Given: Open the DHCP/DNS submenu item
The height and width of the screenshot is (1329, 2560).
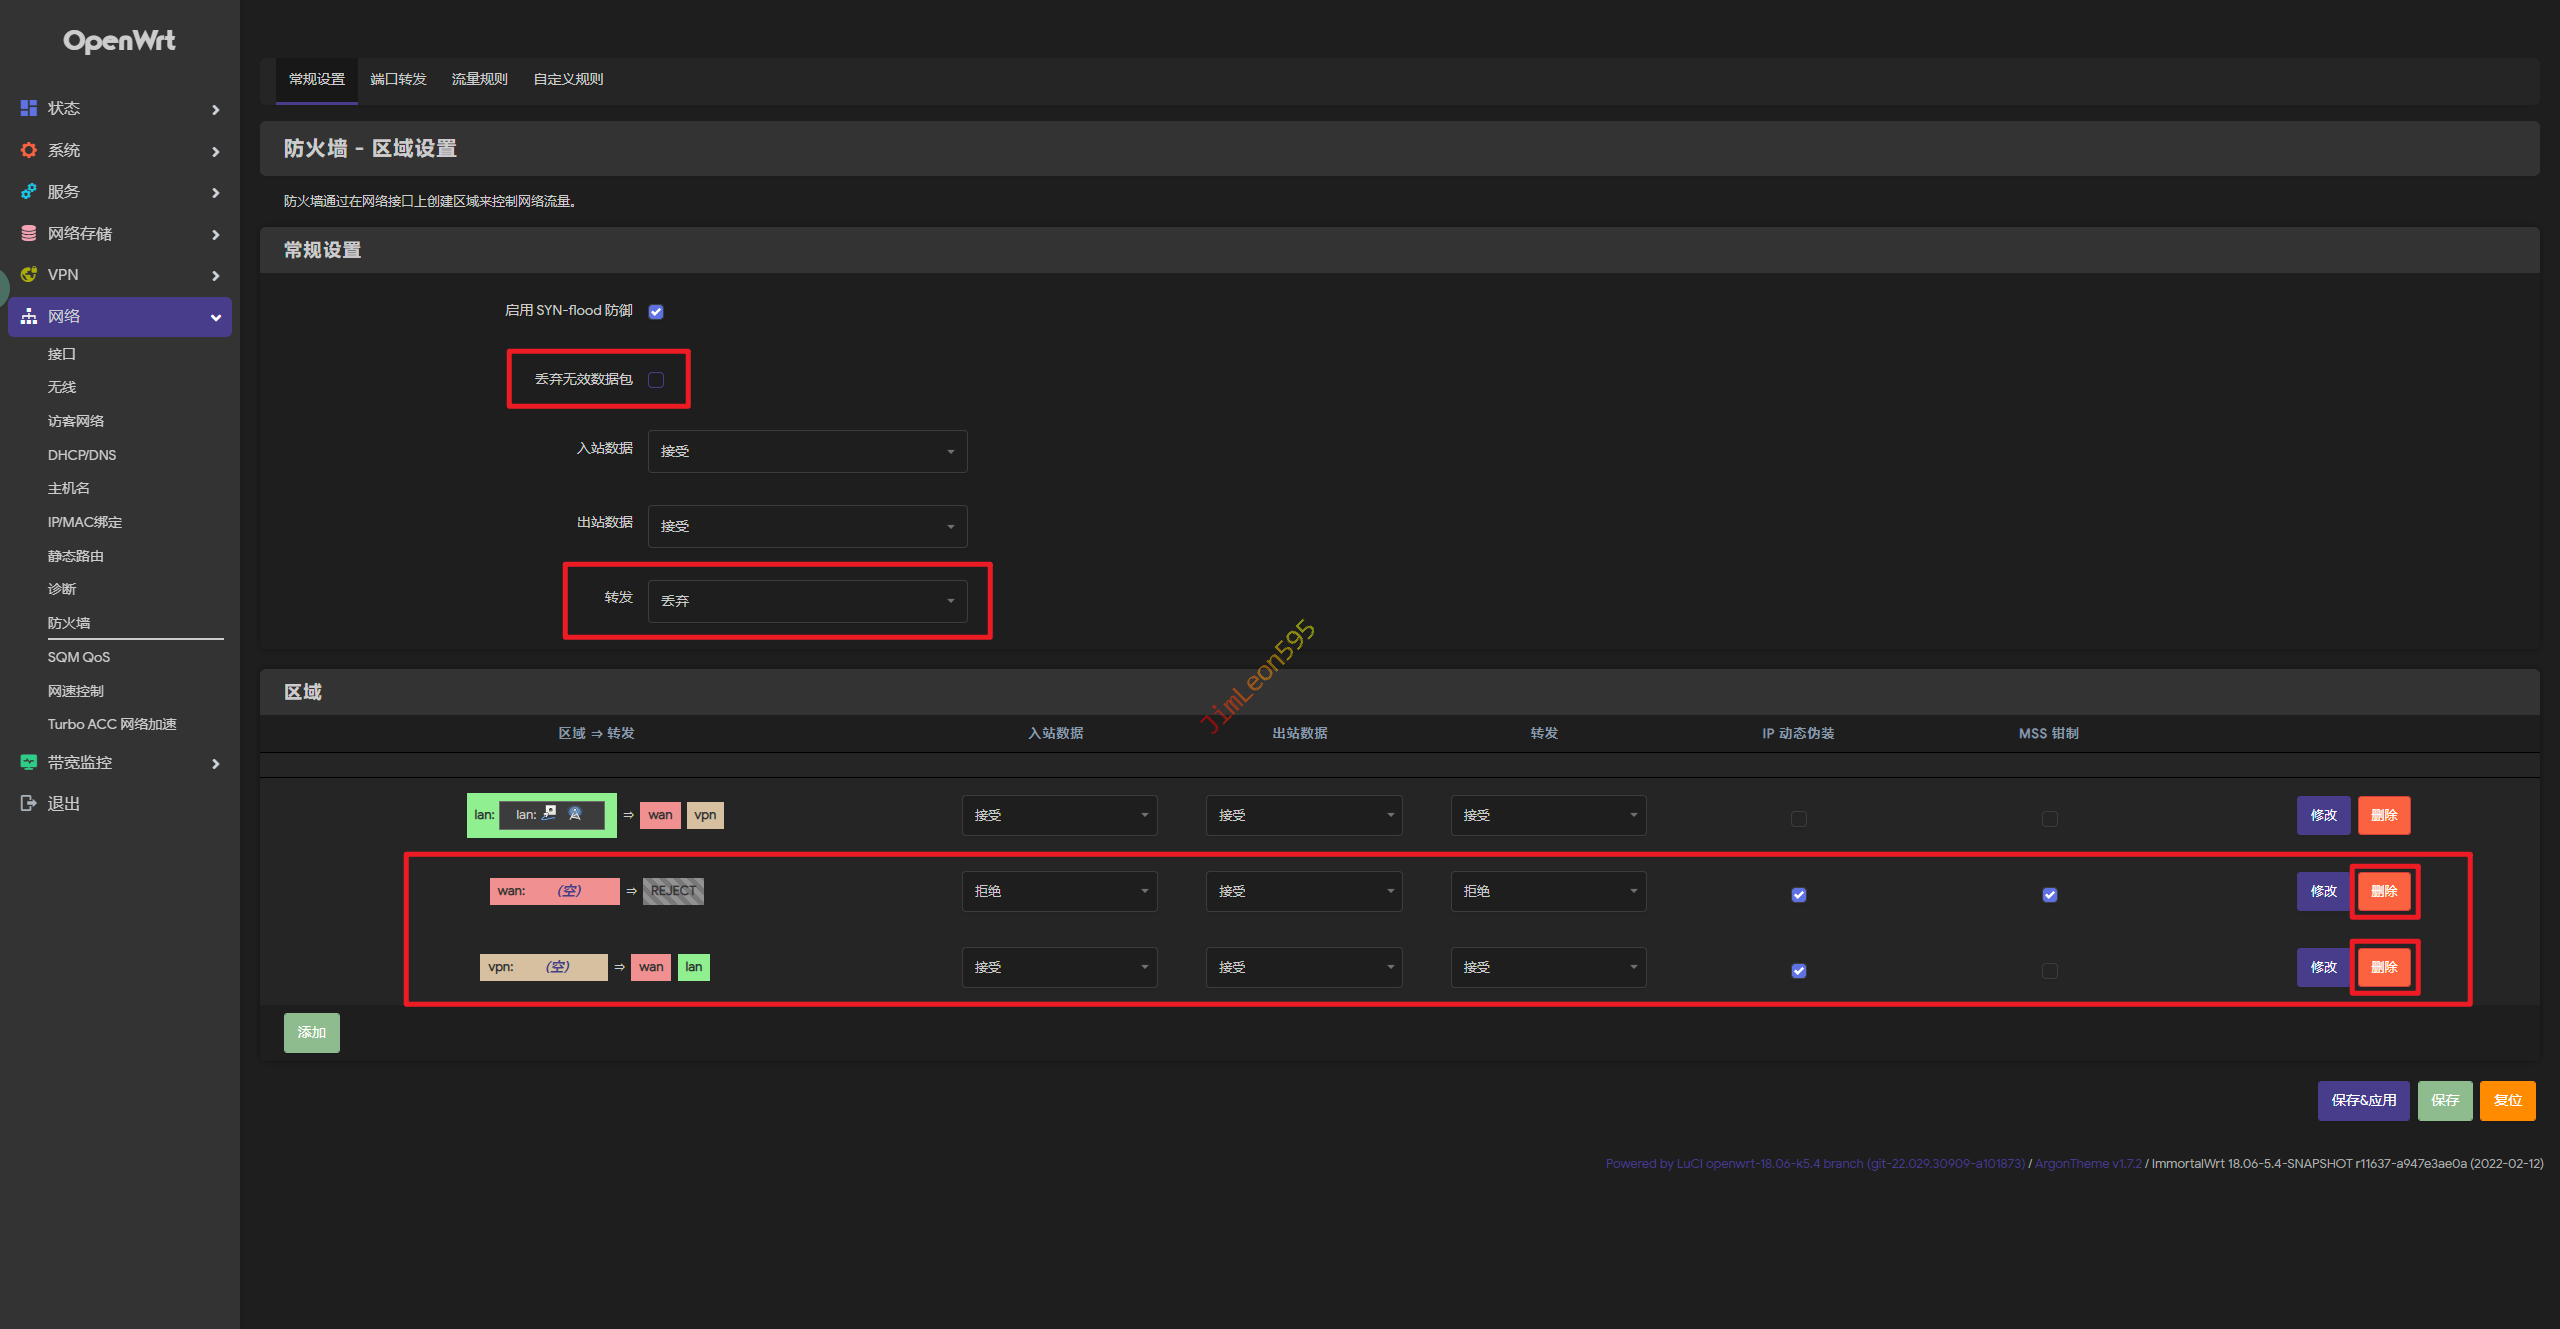Looking at the screenshot, I should [x=82, y=455].
